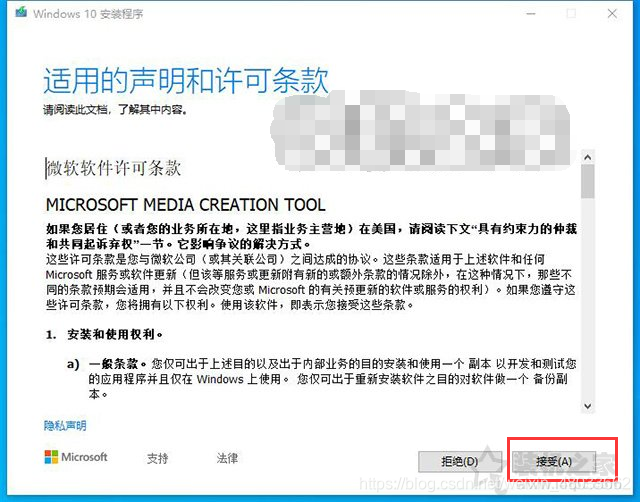The height and width of the screenshot is (502, 640).
Task: Click the license scrollbar down arrow
Action: point(588,406)
